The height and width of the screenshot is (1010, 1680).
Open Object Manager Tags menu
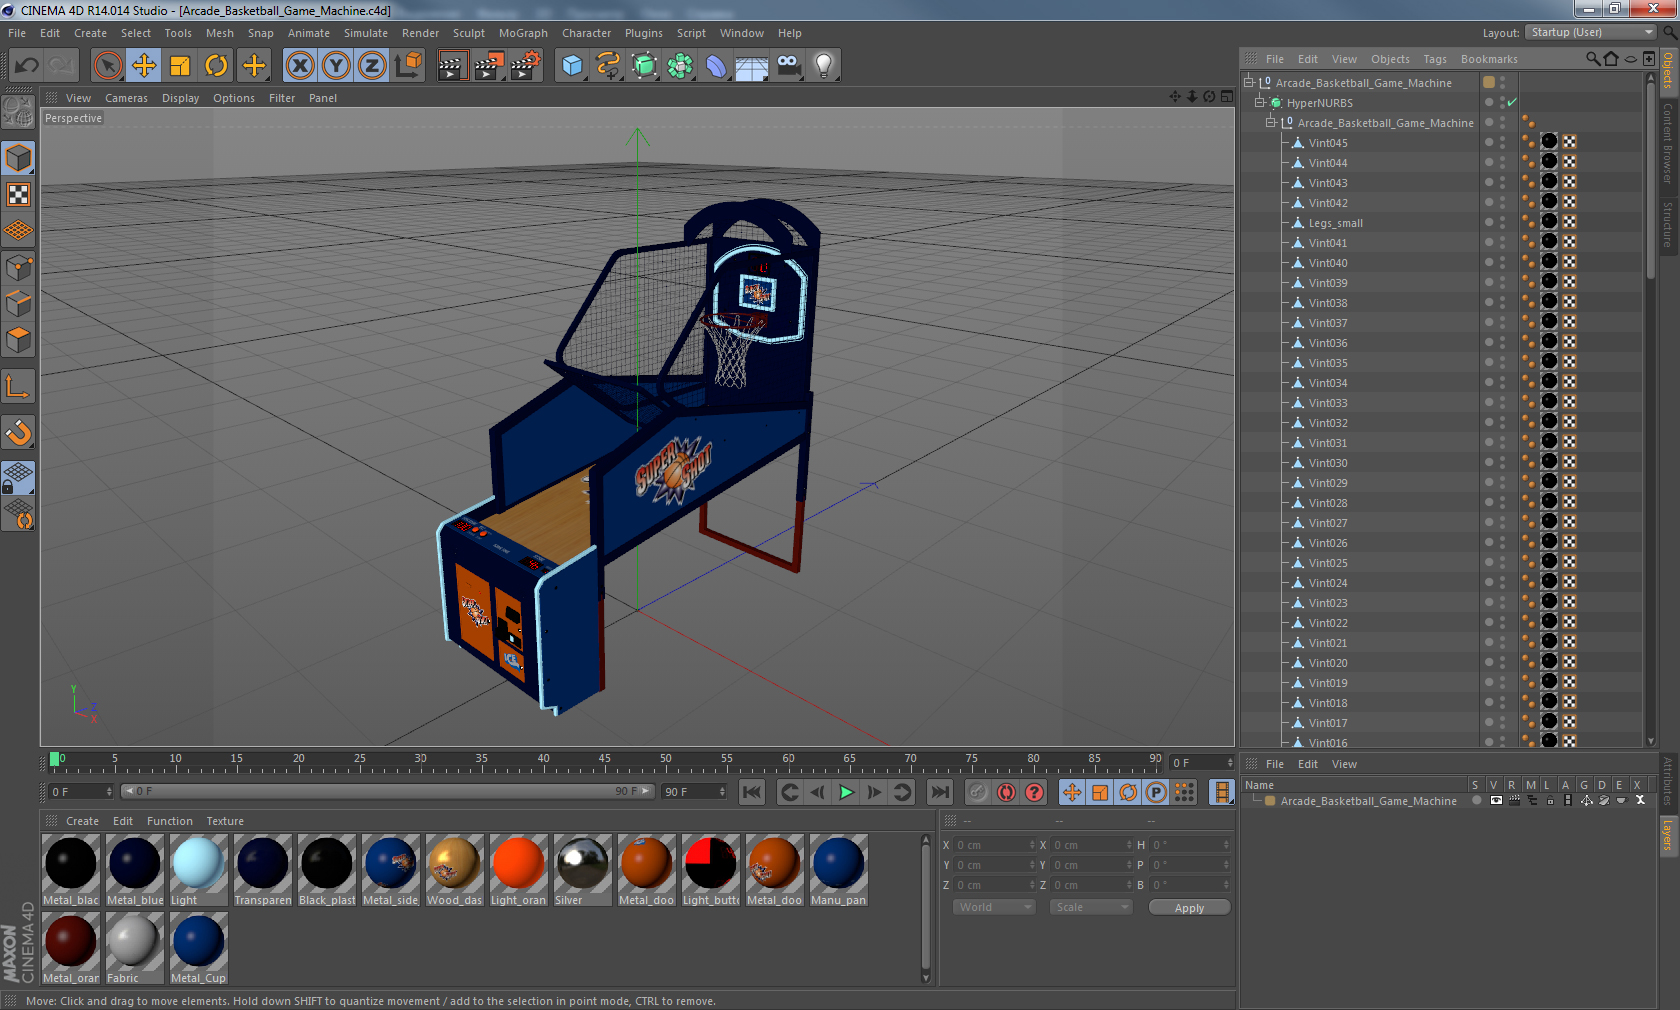(1435, 59)
